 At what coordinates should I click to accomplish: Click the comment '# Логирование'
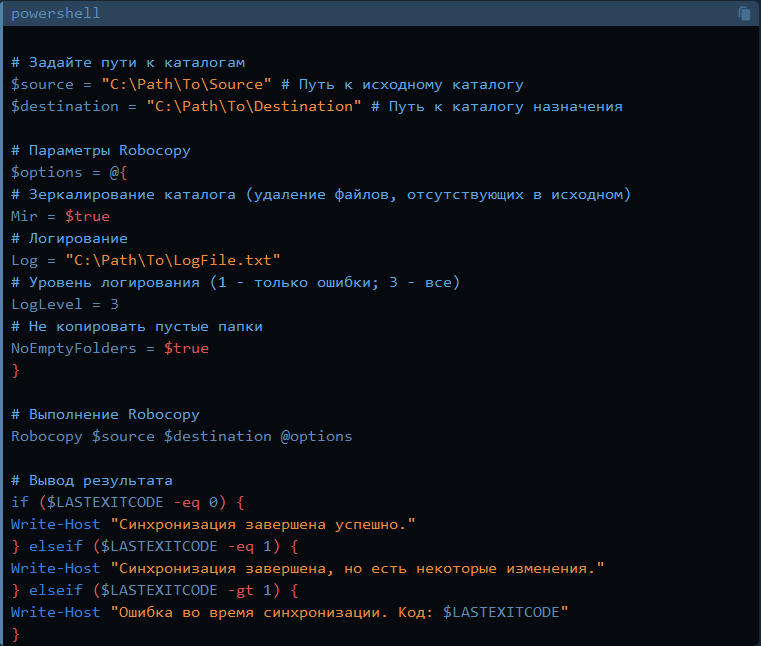[x=69, y=238]
